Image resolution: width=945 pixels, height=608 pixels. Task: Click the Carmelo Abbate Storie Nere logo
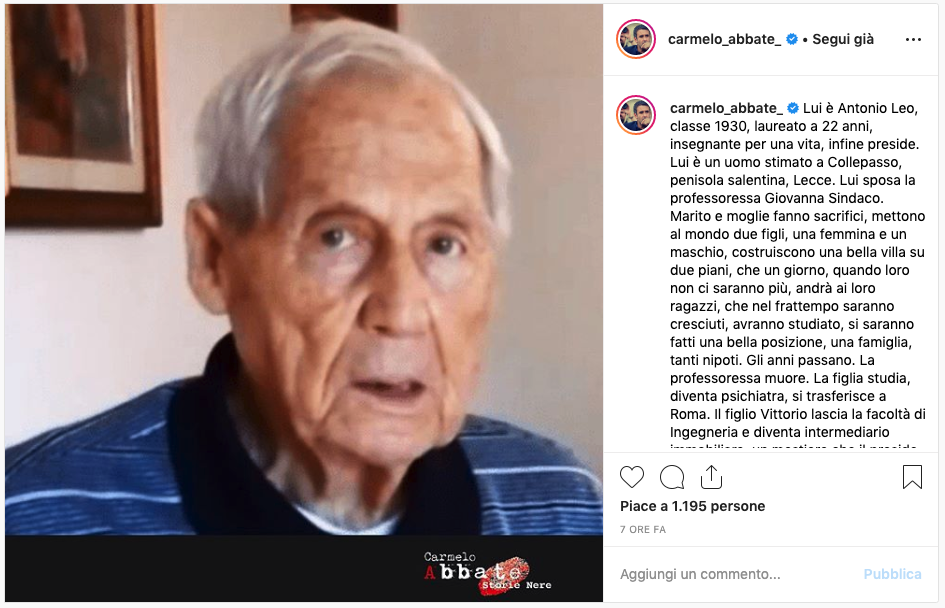tap(487, 573)
